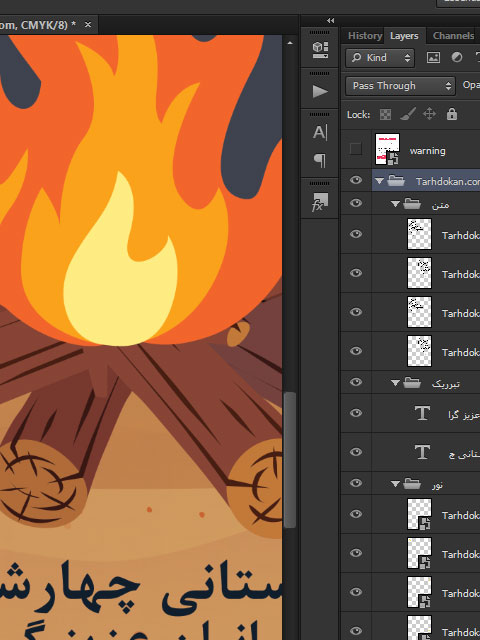This screenshot has height=640, width=480.
Task: Click the تبریک group folder icon
Action: coord(412,382)
